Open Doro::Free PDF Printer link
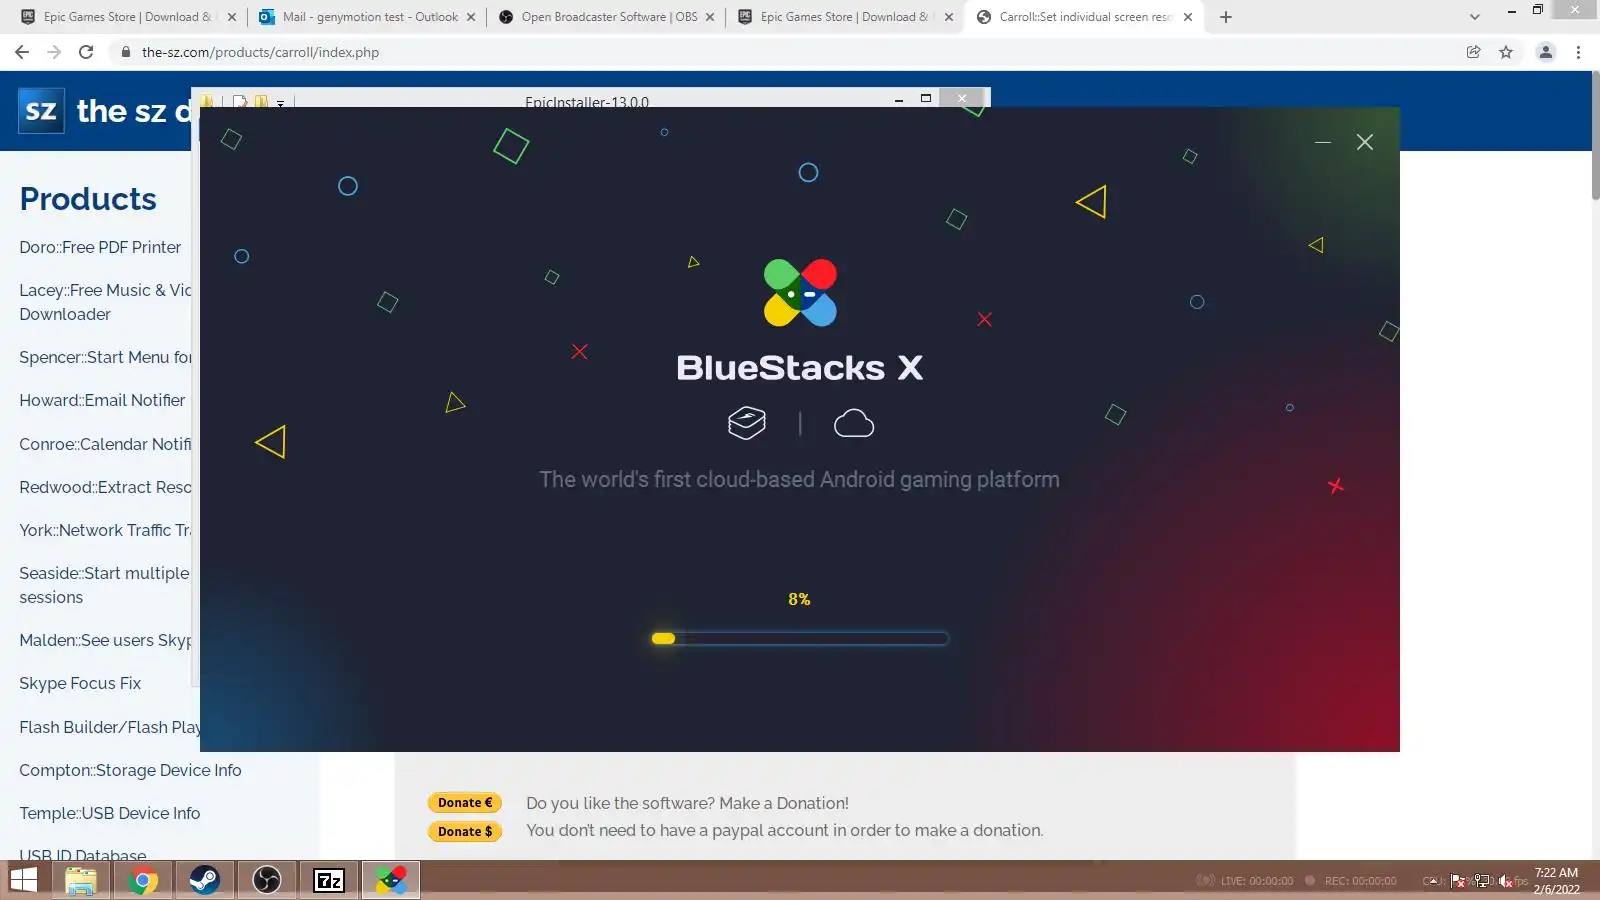The height and width of the screenshot is (900, 1600). pos(100,247)
